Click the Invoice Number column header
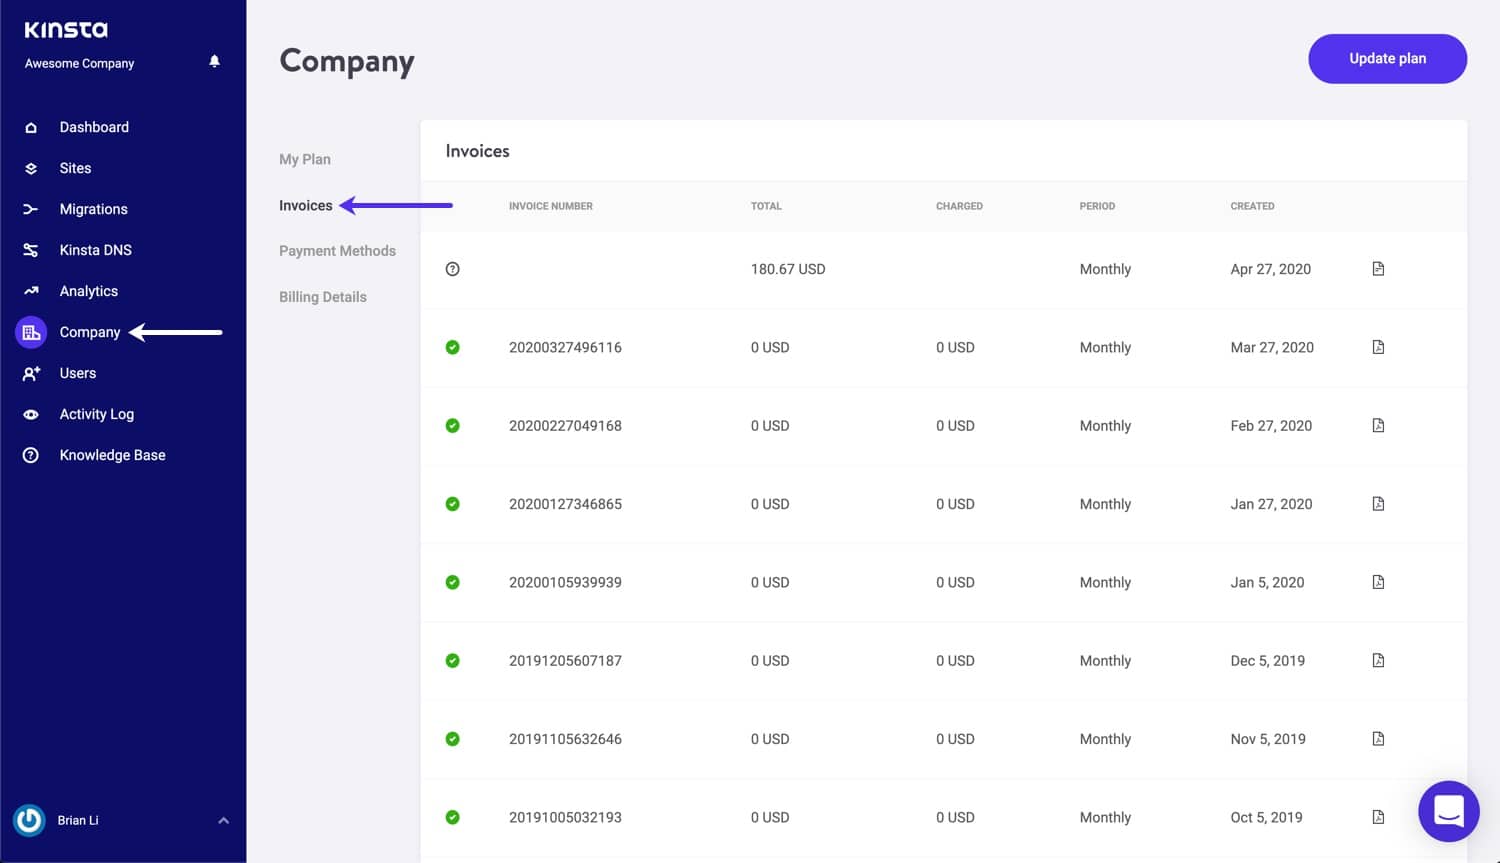The image size is (1500, 863). coord(550,207)
